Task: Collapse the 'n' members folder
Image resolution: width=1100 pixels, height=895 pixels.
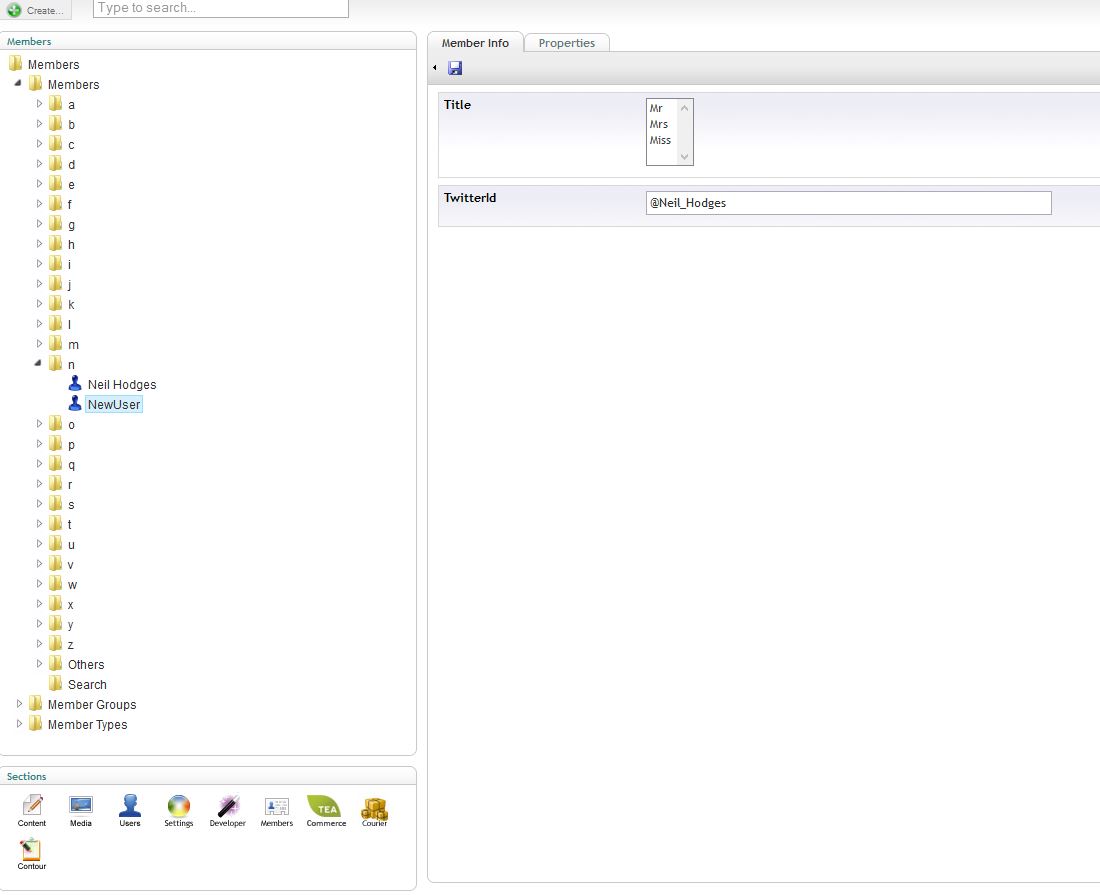Action: click(x=40, y=364)
